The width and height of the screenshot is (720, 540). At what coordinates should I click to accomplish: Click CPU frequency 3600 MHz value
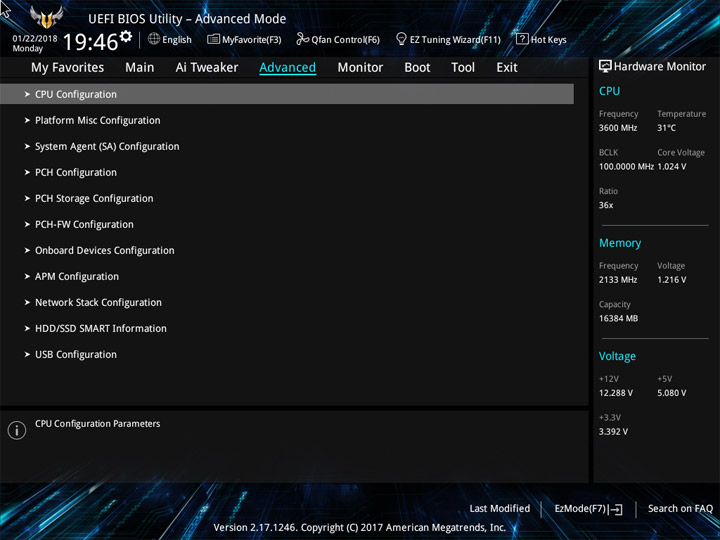618,128
